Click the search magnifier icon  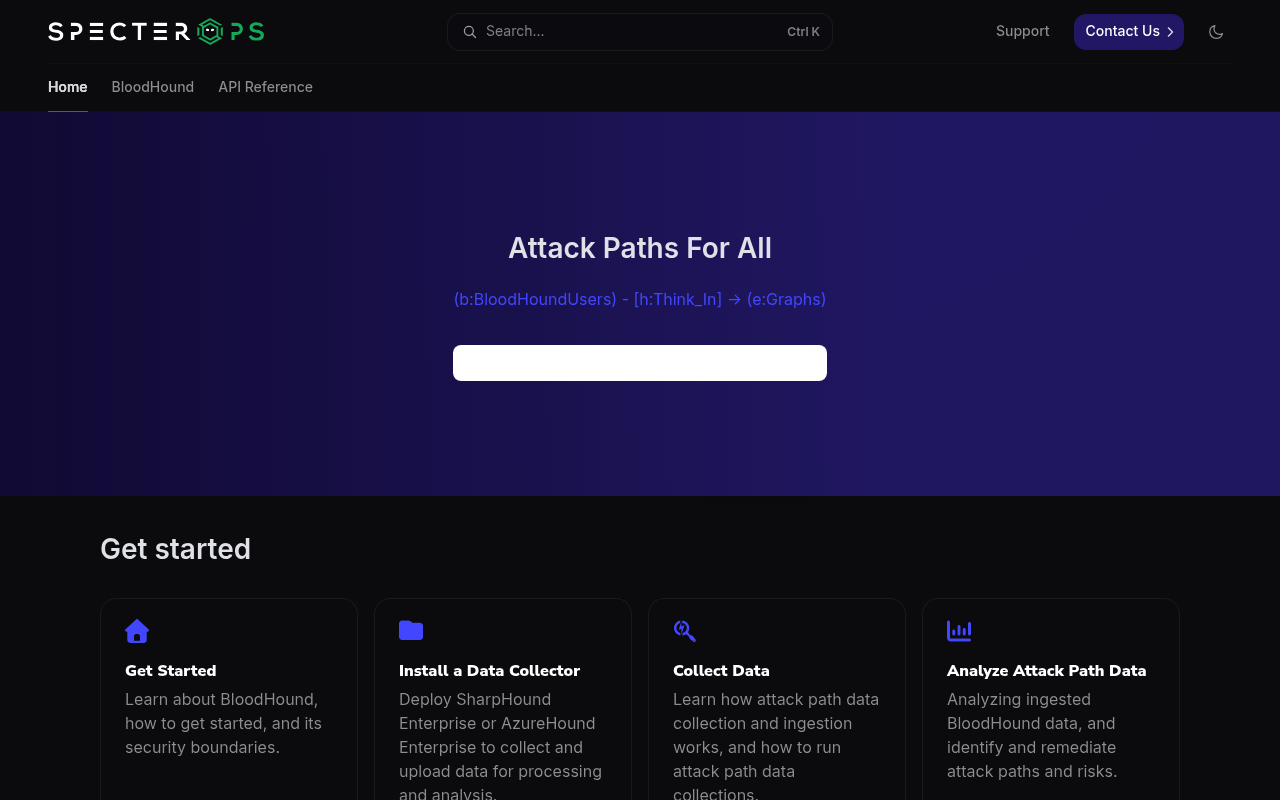[x=469, y=32]
